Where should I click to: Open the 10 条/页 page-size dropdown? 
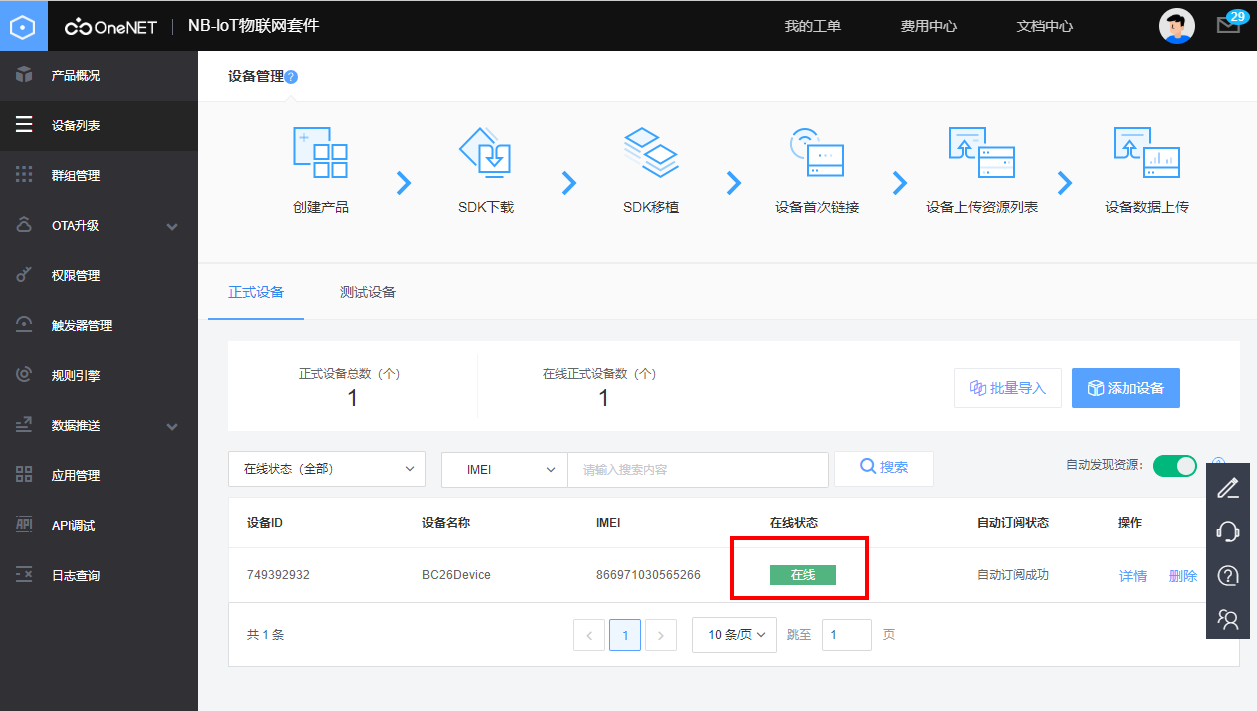pos(734,634)
